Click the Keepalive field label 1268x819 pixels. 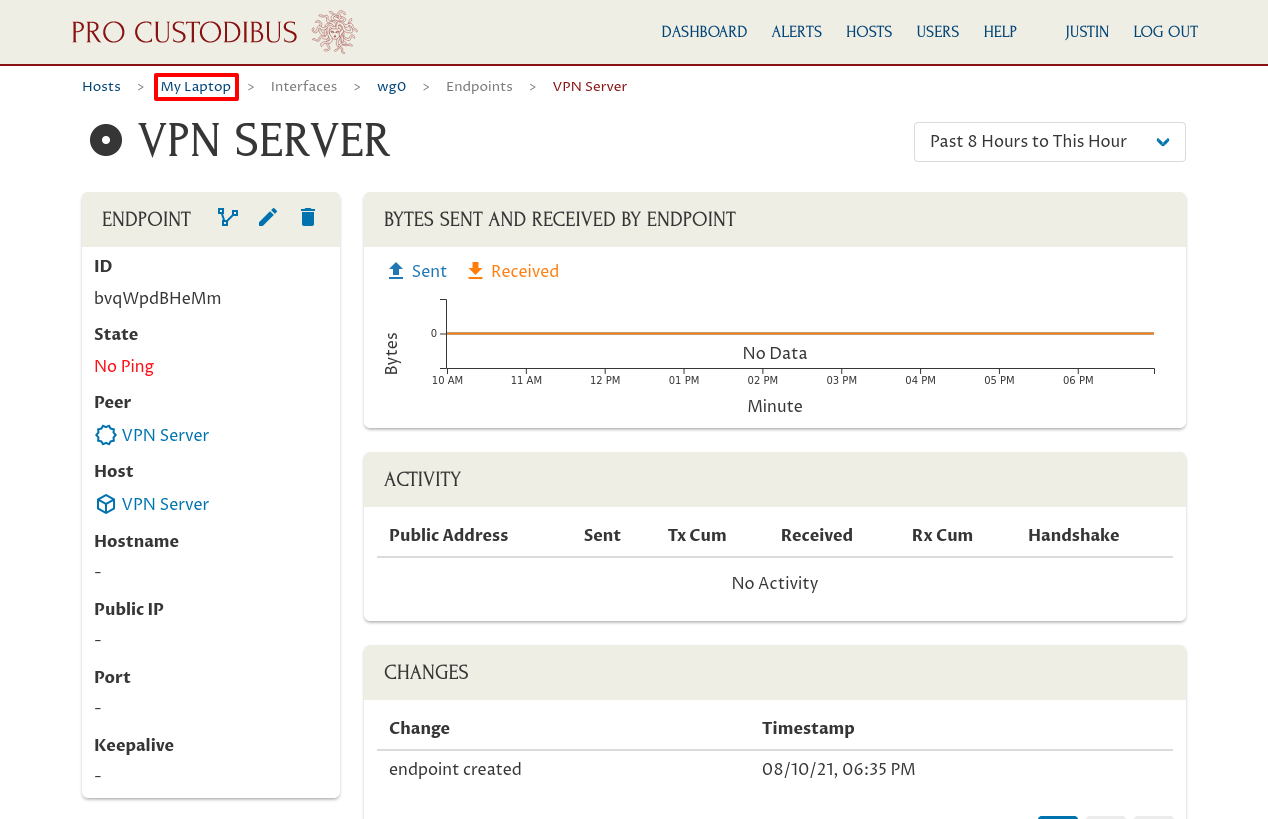(134, 745)
